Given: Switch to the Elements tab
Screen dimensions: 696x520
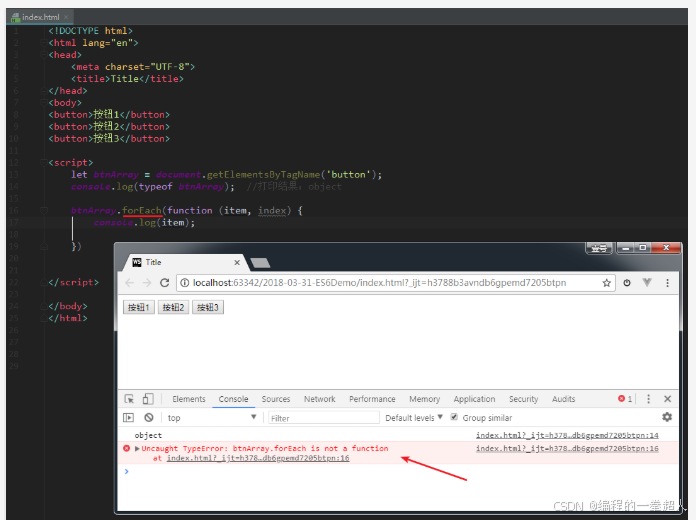Looking at the screenshot, I should [189, 399].
